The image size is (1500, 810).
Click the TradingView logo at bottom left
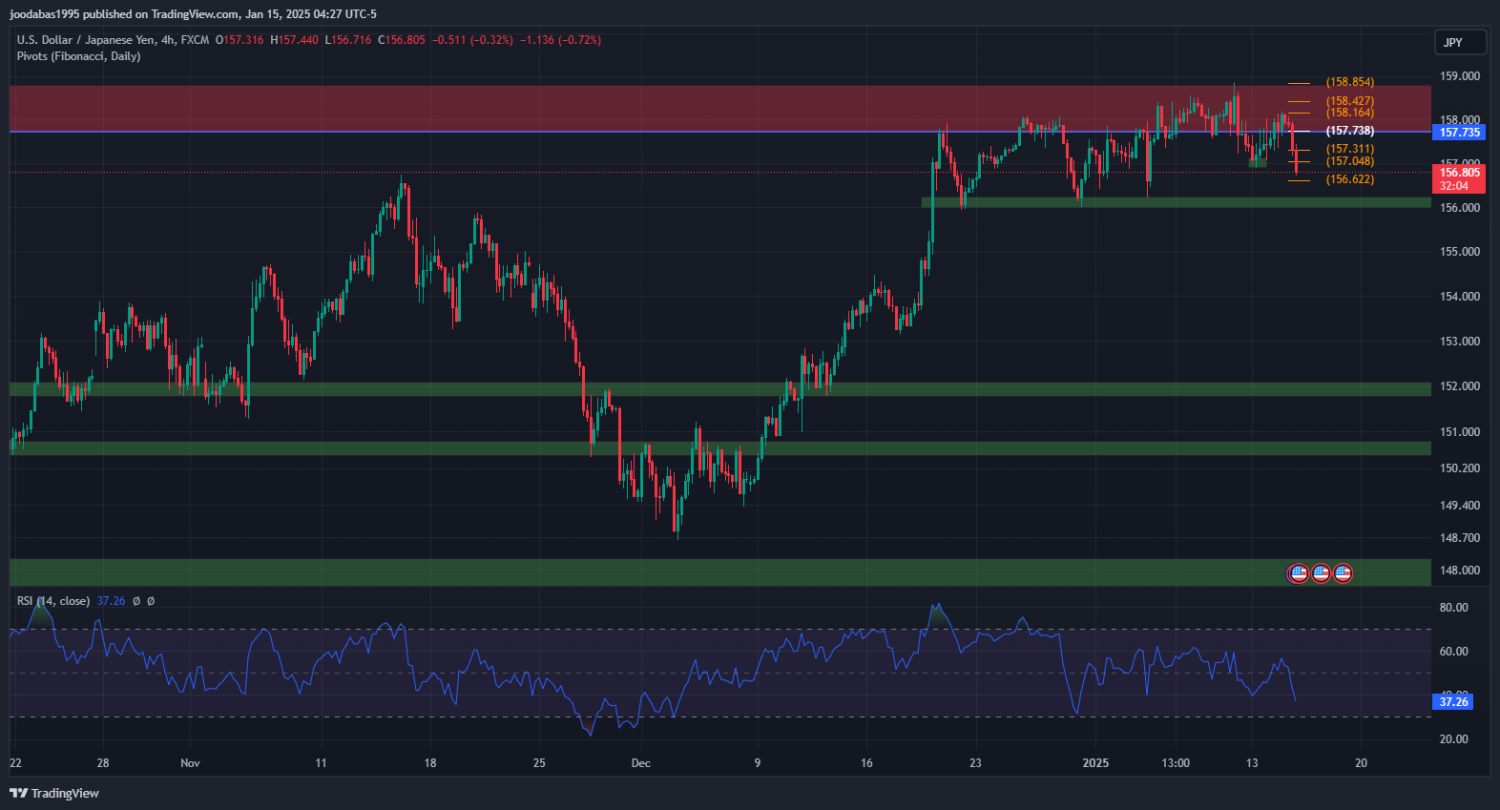point(56,793)
